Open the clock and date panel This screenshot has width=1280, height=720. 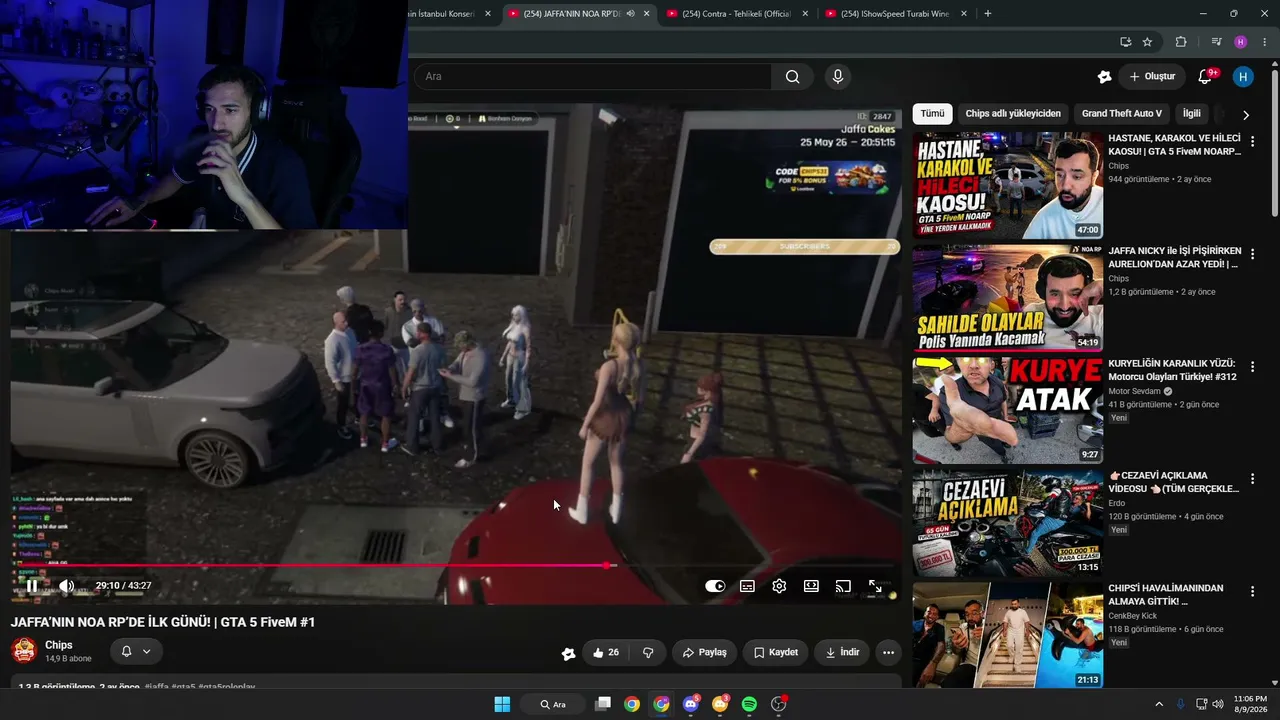1250,704
